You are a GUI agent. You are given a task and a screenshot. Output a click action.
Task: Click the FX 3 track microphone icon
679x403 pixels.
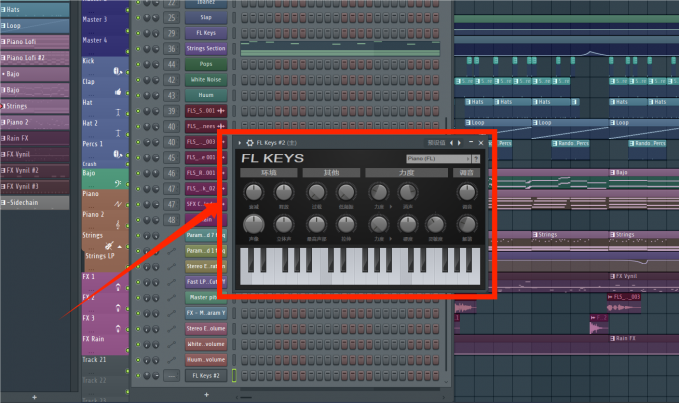pos(118,329)
